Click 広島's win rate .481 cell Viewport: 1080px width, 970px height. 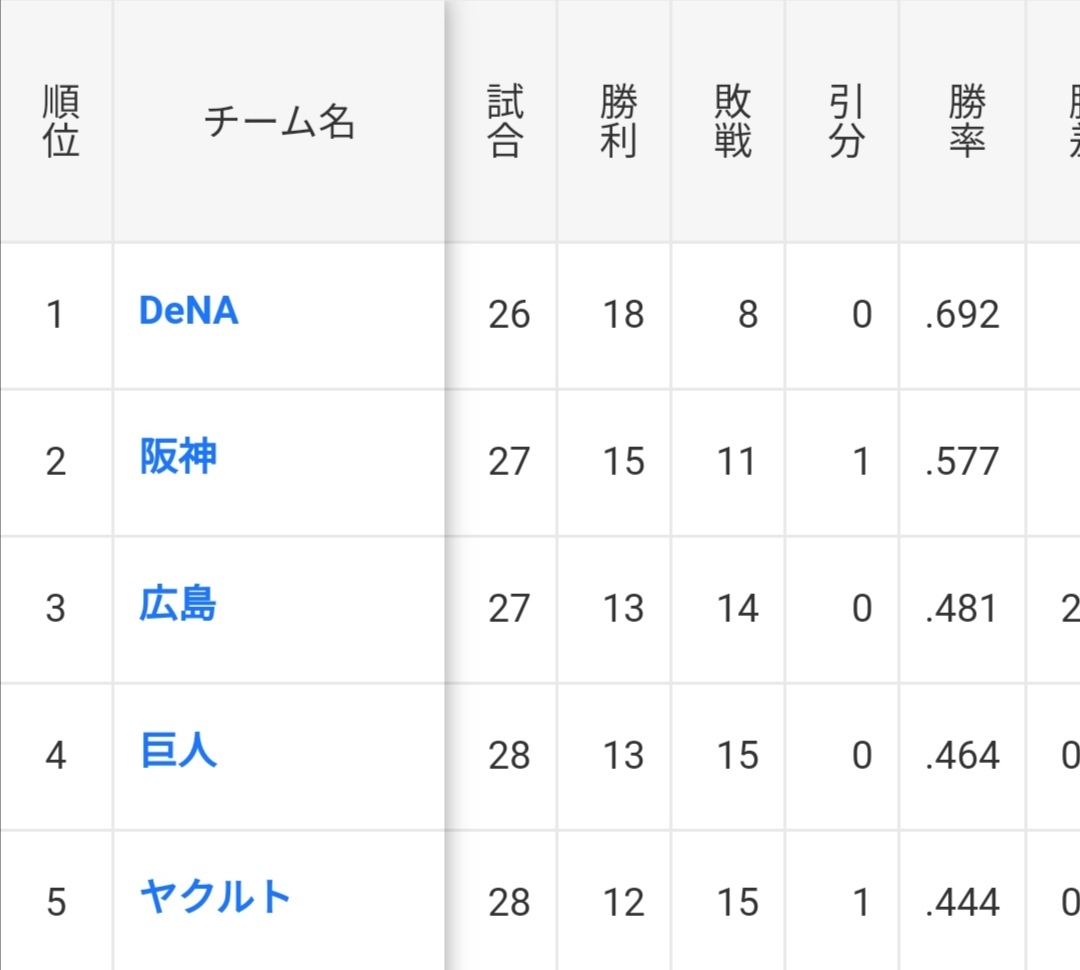point(962,608)
